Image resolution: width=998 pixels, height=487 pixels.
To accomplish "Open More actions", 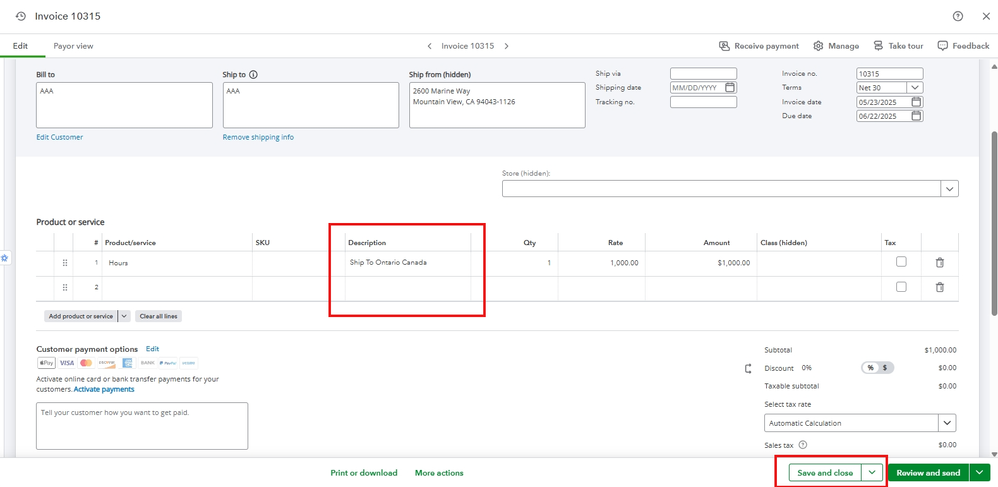I will [x=439, y=473].
